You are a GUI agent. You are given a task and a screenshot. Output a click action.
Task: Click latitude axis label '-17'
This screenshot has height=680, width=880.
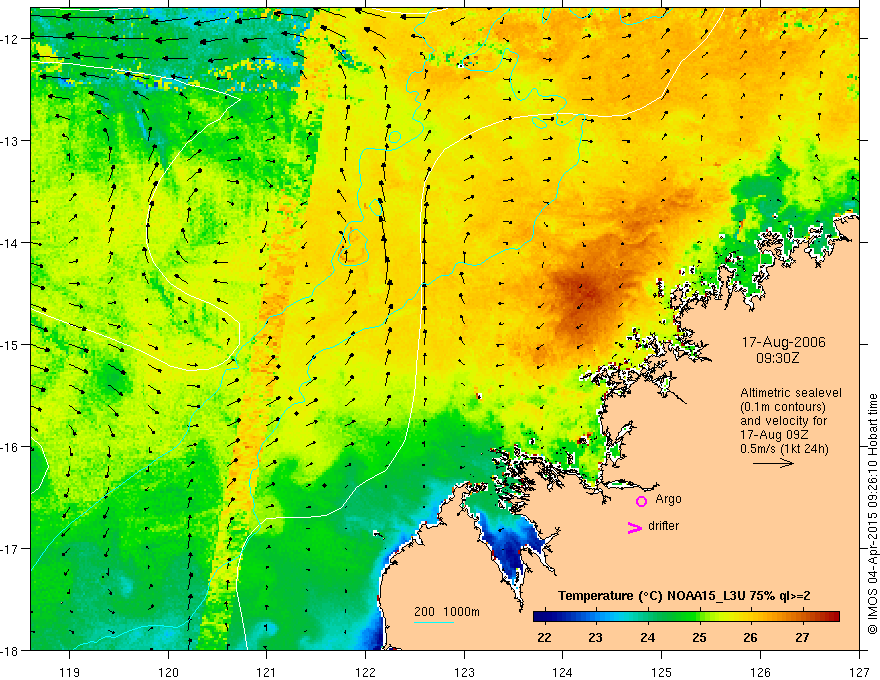pos(10,549)
